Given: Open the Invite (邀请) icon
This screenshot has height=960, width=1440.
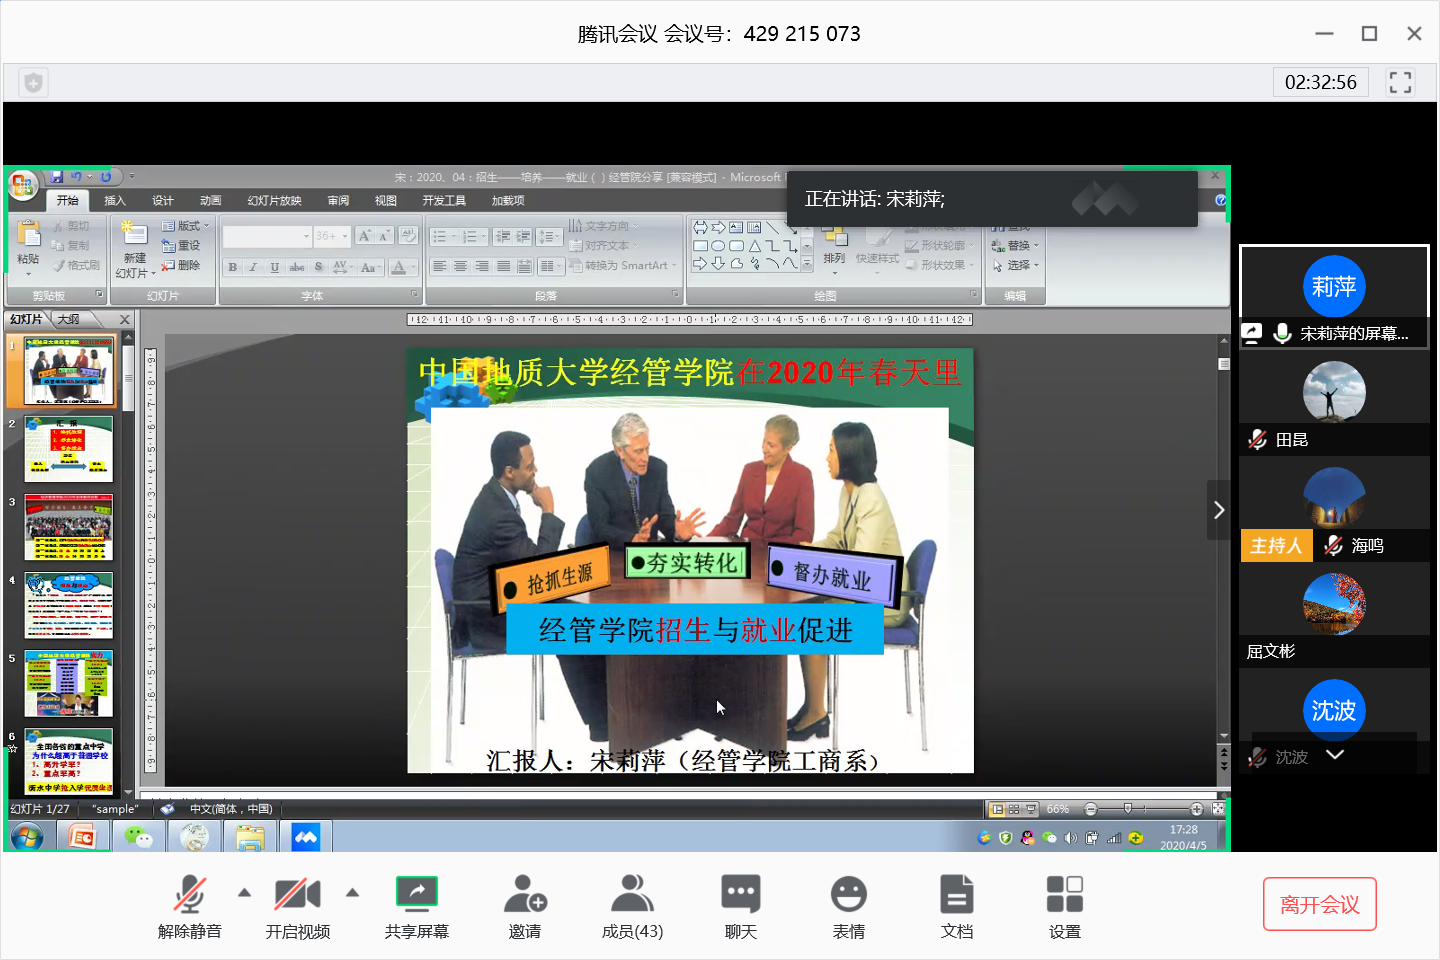Looking at the screenshot, I should (524, 905).
